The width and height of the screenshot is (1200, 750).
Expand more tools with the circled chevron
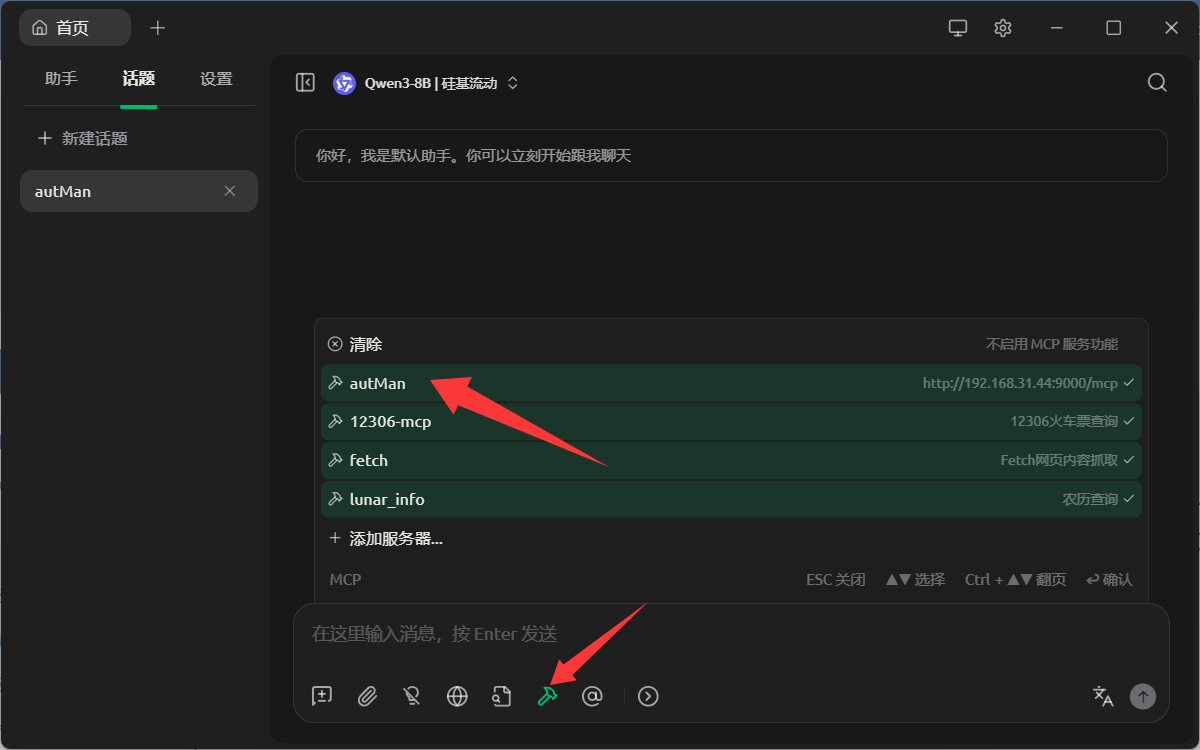click(648, 696)
